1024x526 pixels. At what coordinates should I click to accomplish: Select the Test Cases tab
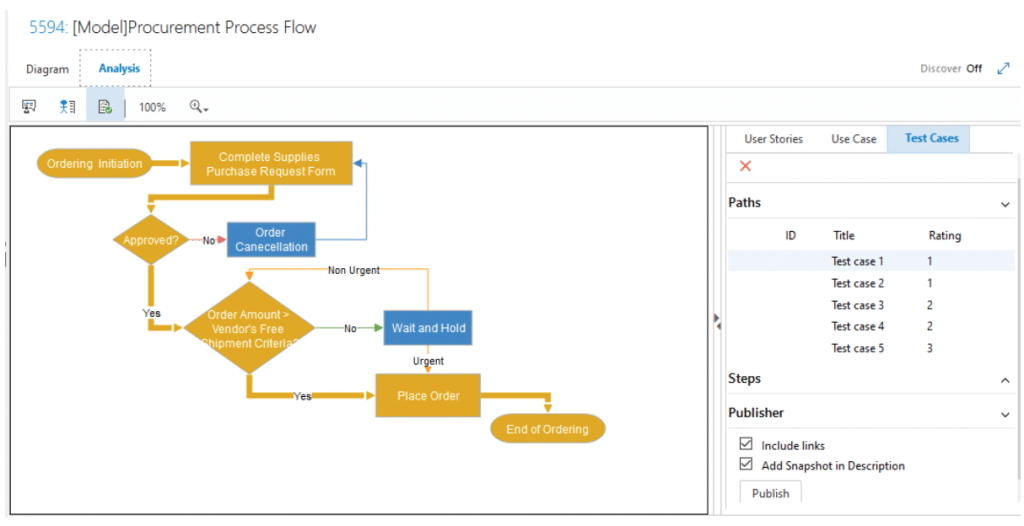pyautogui.click(x=931, y=138)
